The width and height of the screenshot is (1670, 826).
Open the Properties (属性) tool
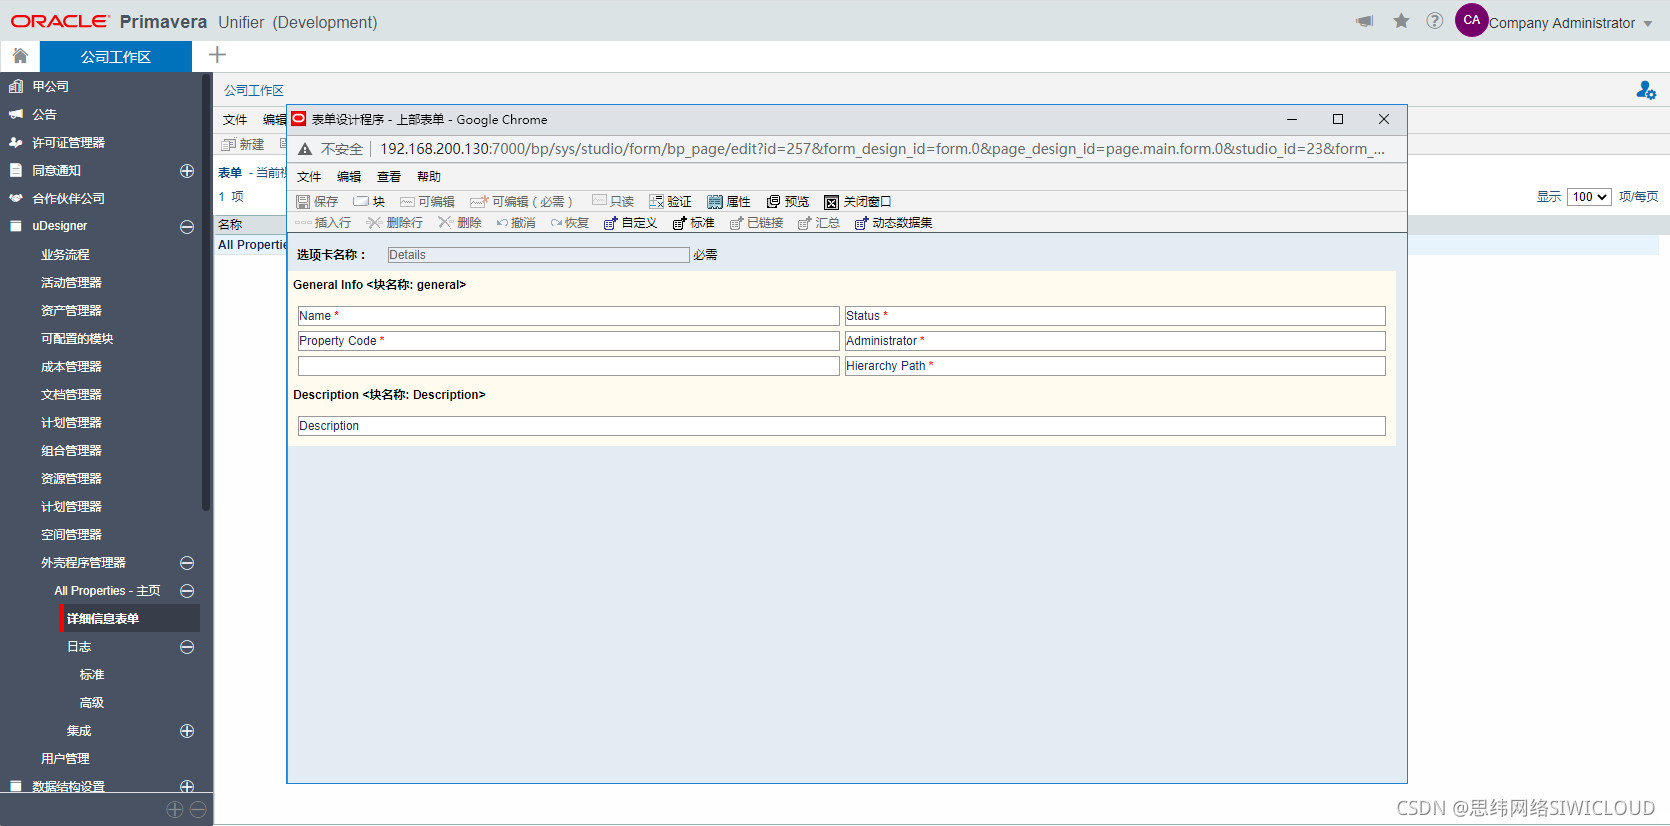[715, 202]
